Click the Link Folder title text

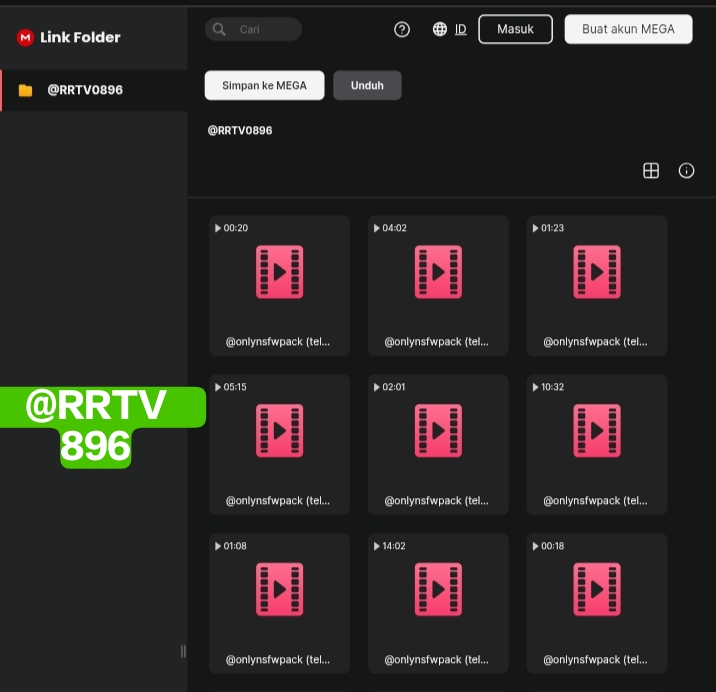pos(80,37)
